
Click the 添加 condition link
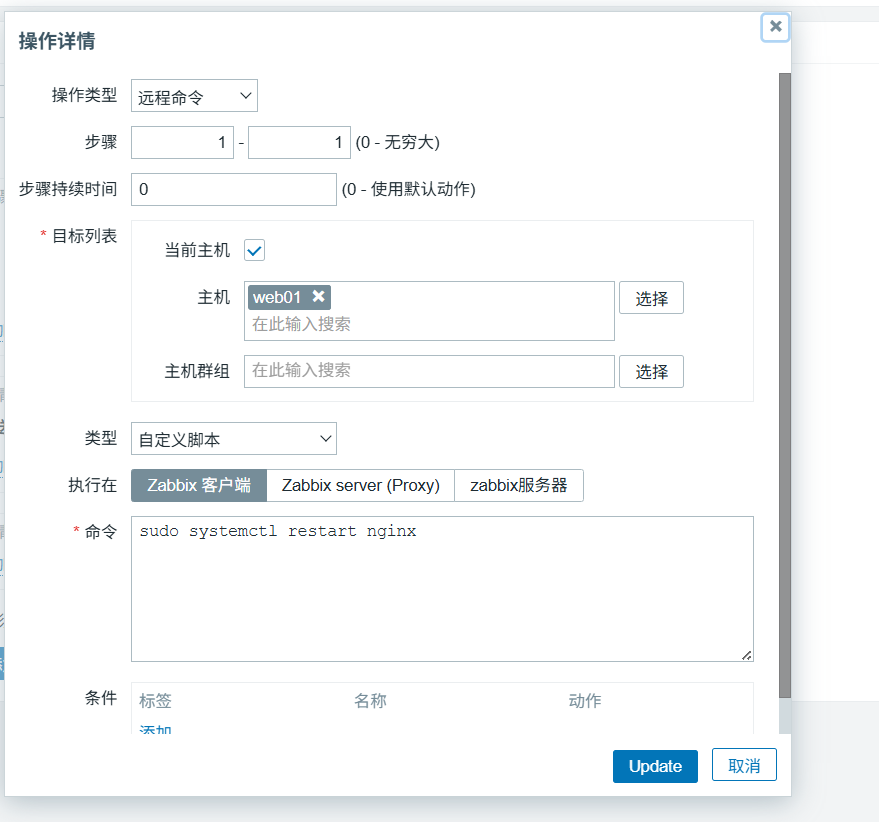coord(155,731)
